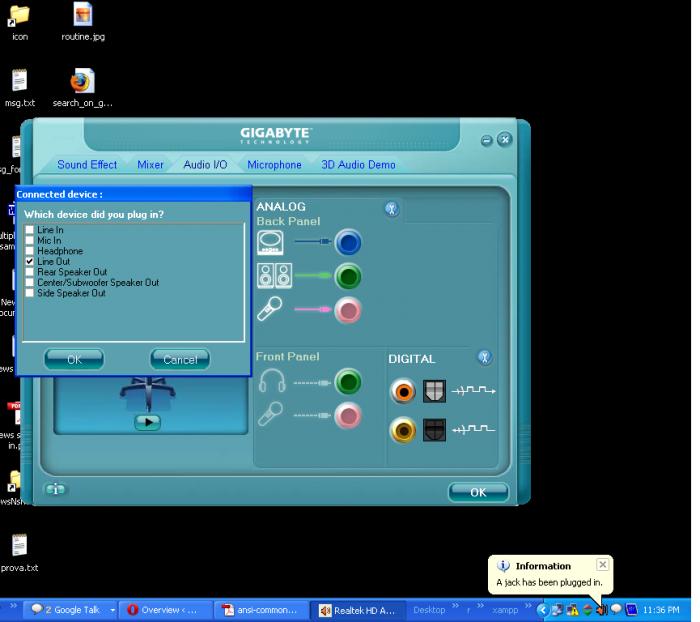Screen dimensions: 700x622
Task: Select prova.txt on the desktop
Action: pyautogui.click(x=19, y=553)
